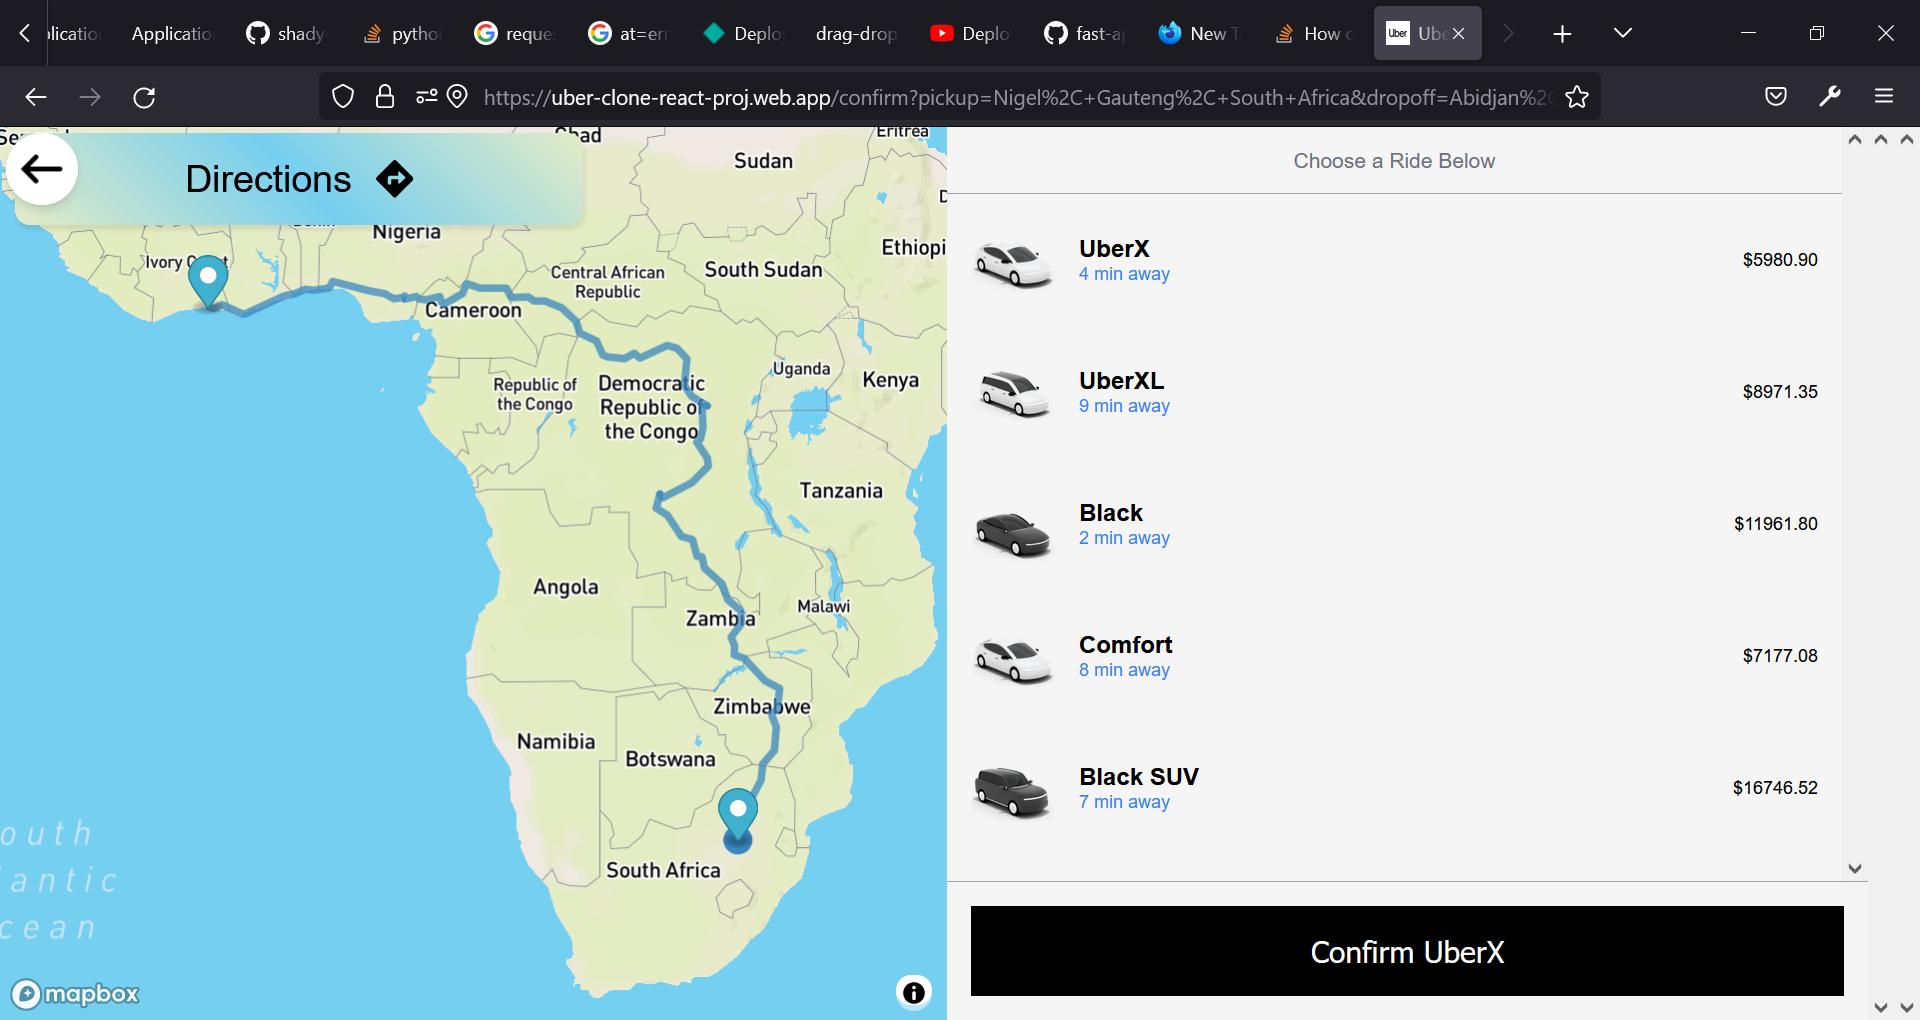Switch to the 'How' Stack Overflow tab
1920x1020 pixels.
(1313, 33)
